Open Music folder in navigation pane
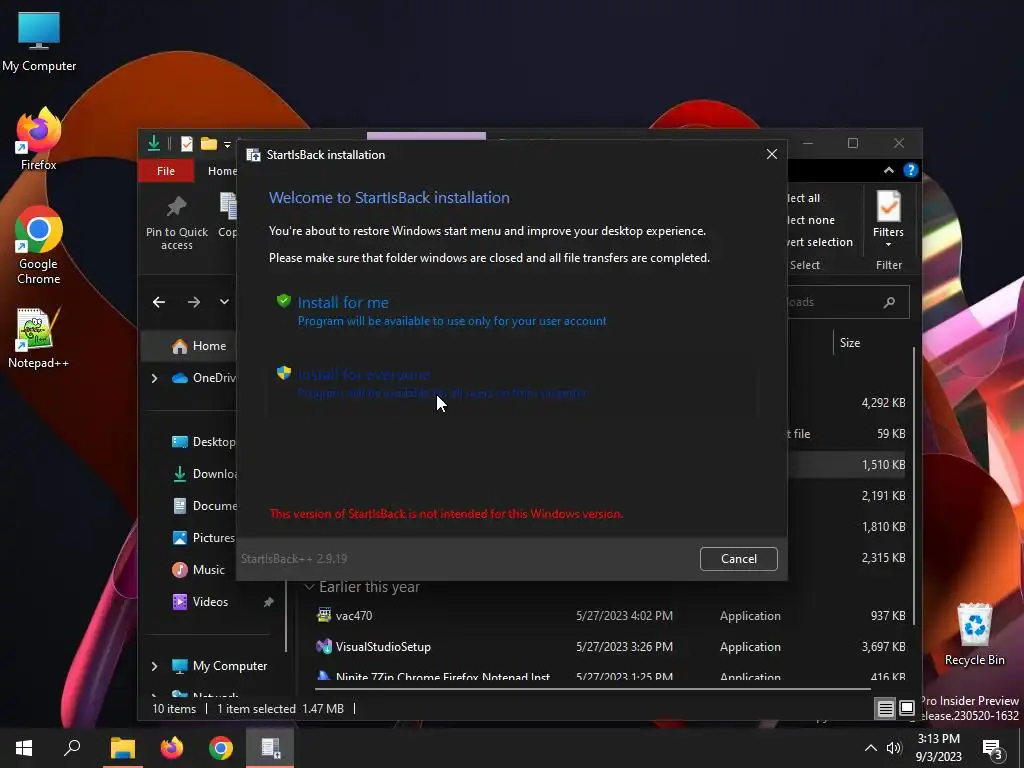The width and height of the screenshot is (1024, 768). 199,570
